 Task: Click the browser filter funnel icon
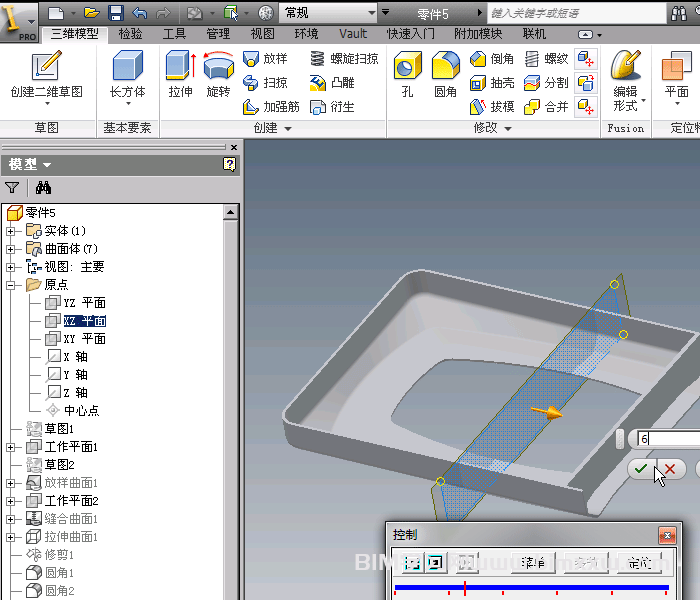pyautogui.click(x=12, y=188)
